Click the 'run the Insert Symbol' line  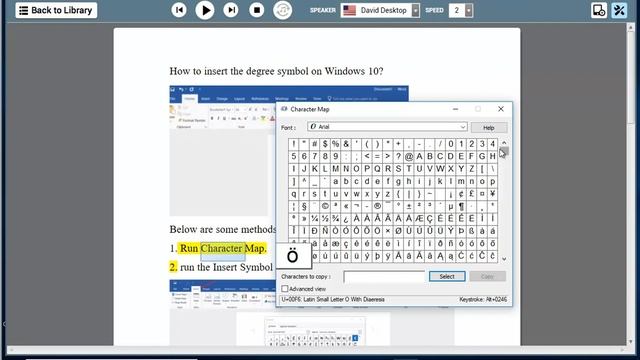pos(226,267)
